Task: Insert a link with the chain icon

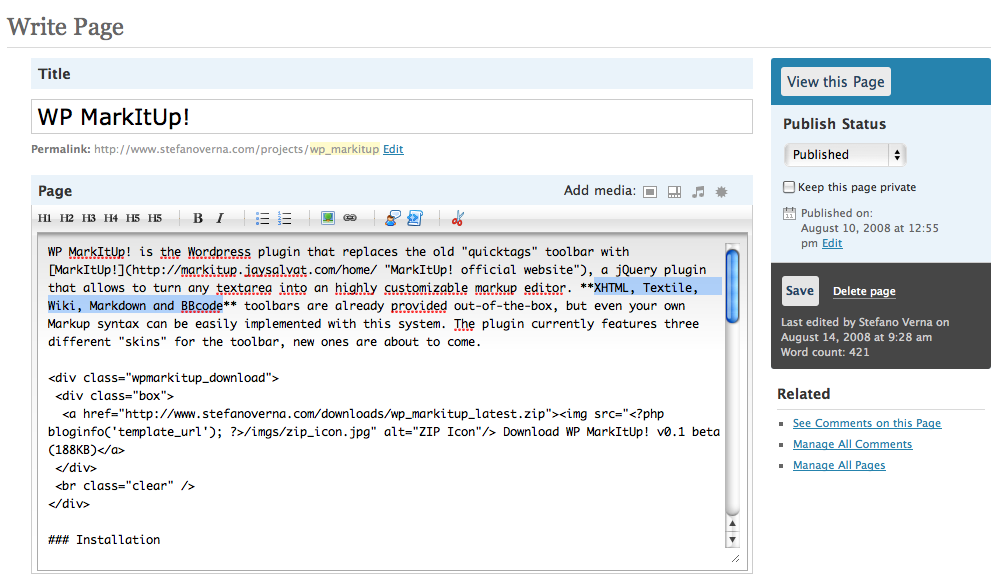Action: coord(350,218)
